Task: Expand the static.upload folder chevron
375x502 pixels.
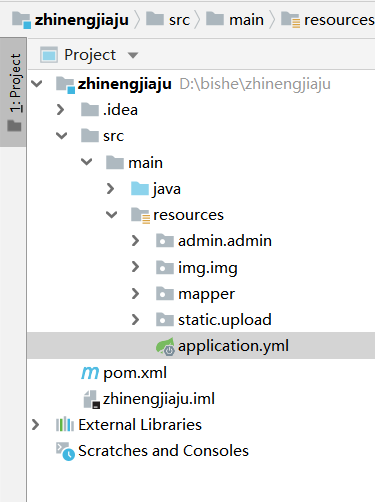Action: coord(135,320)
